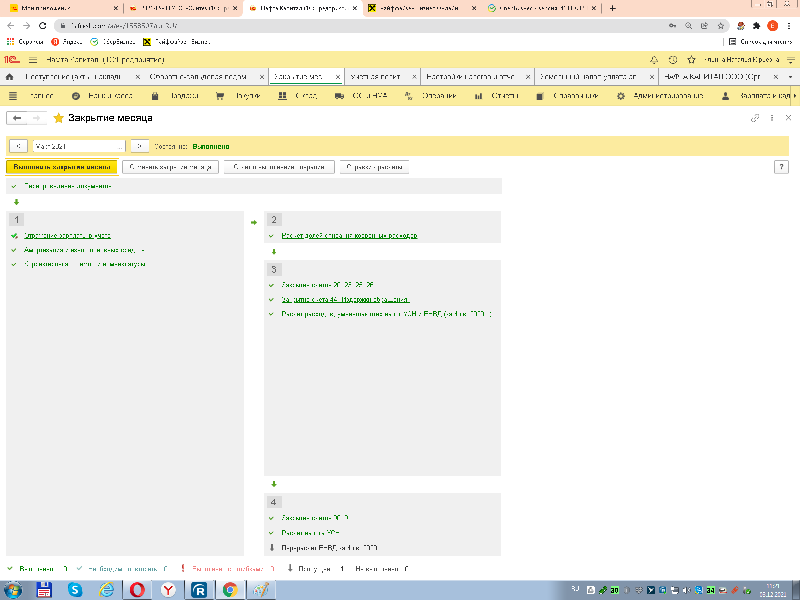Open favorites star in 1C header
The image size is (800, 600).
point(691,60)
